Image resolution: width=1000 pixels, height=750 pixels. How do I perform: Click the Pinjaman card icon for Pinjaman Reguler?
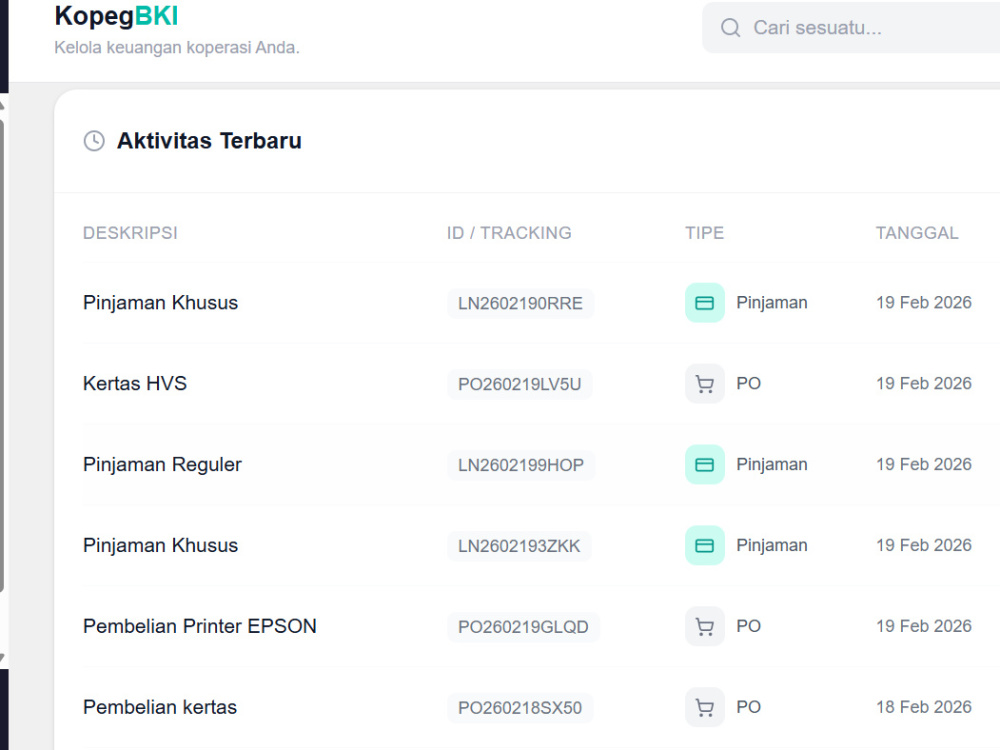click(704, 465)
